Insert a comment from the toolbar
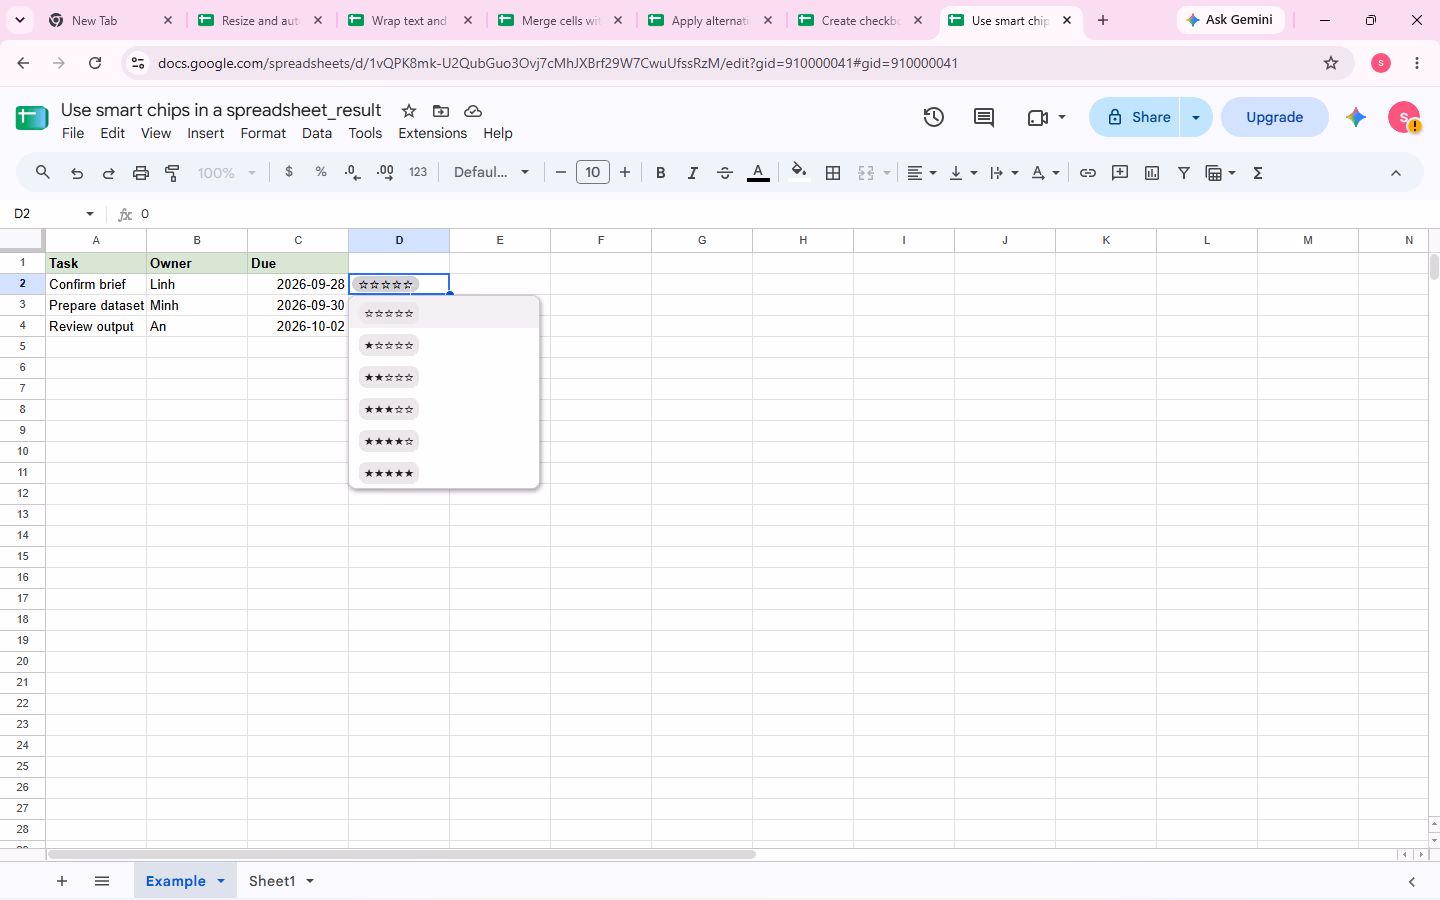The image size is (1440, 900). click(1120, 173)
